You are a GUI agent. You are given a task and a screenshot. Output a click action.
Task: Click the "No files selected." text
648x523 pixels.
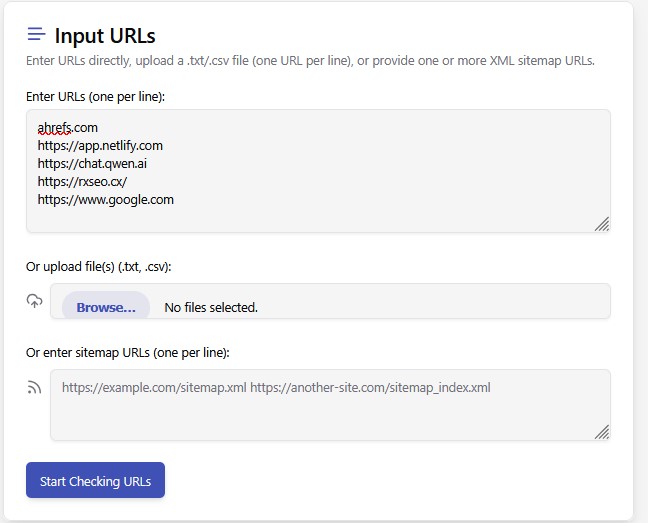[x=211, y=308]
